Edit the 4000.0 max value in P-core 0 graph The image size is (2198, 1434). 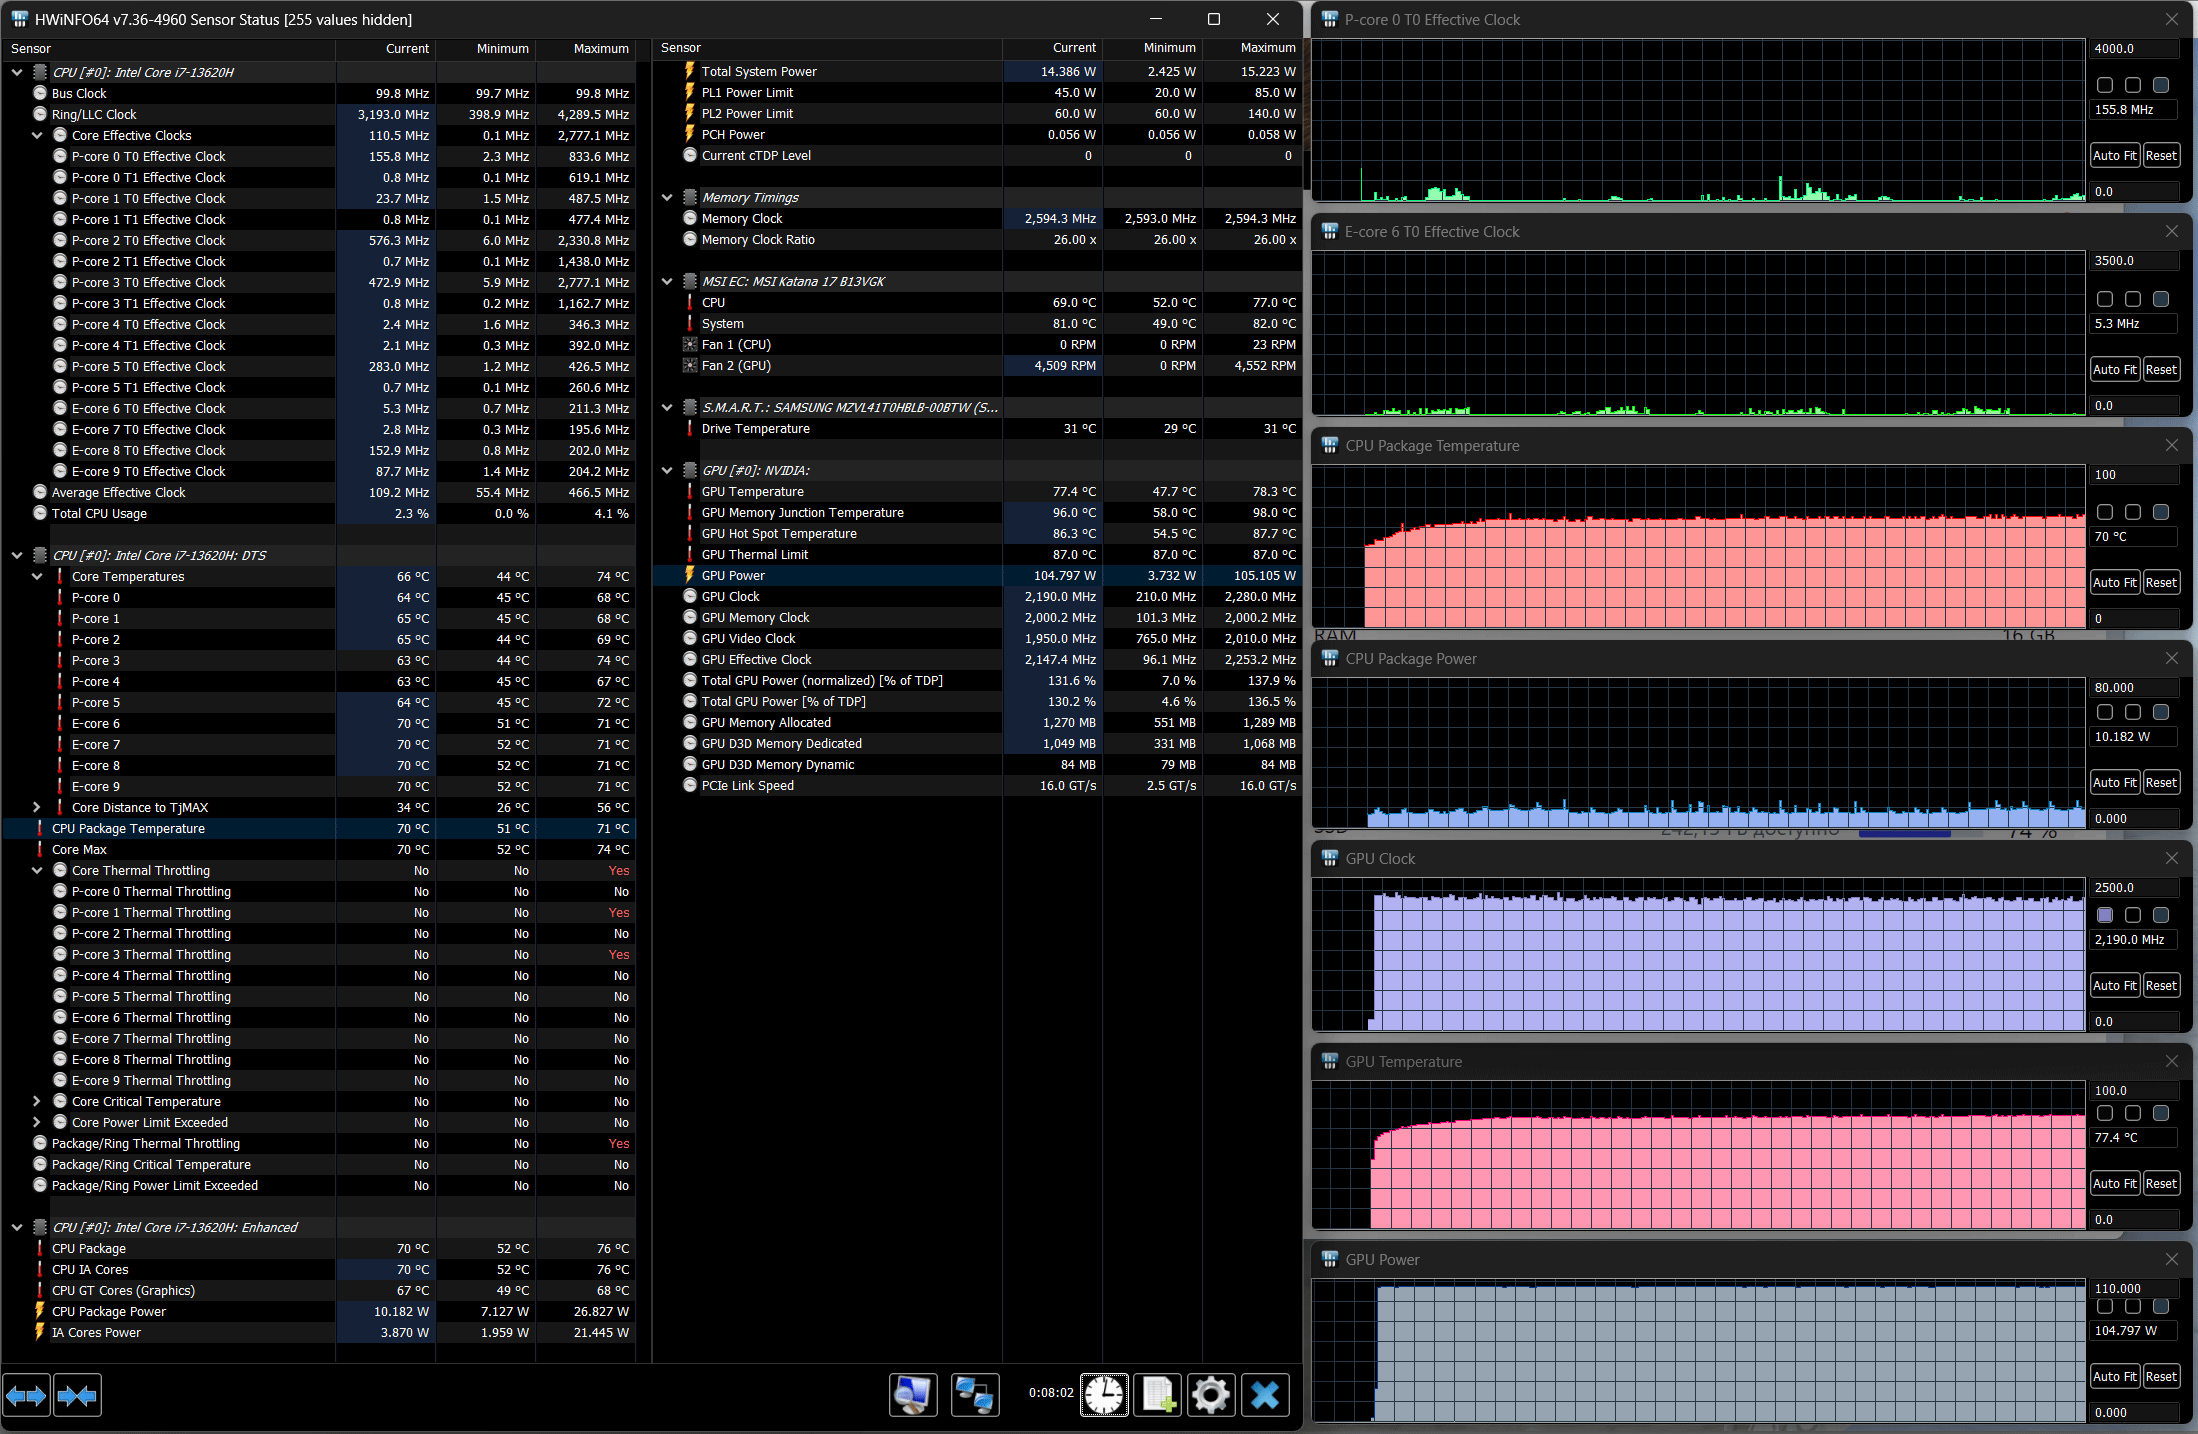tap(2132, 49)
